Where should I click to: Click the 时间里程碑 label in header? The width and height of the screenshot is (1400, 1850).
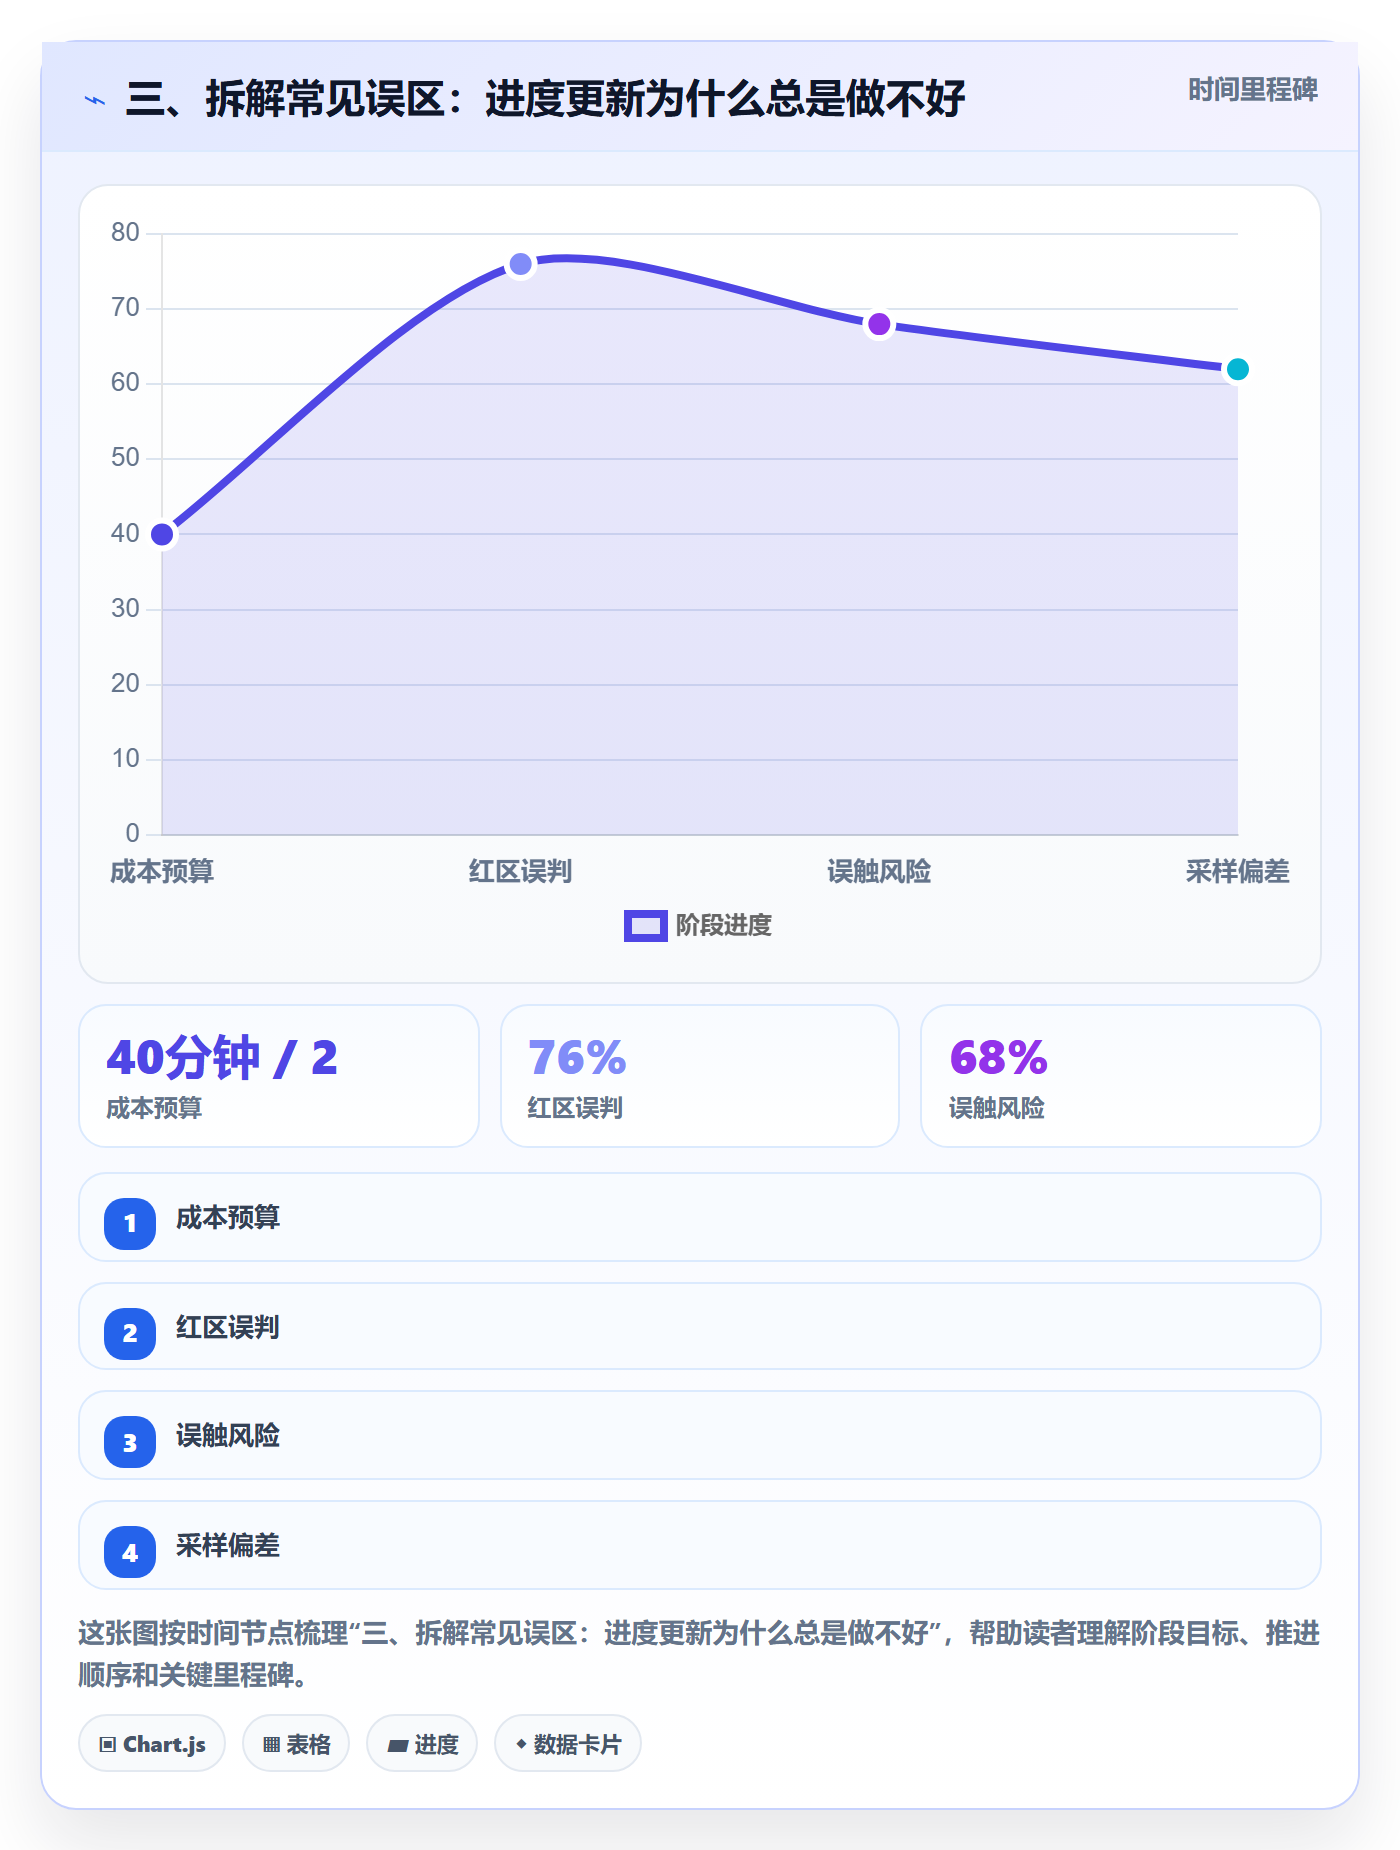pyautogui.click(x=1252, y=90)
